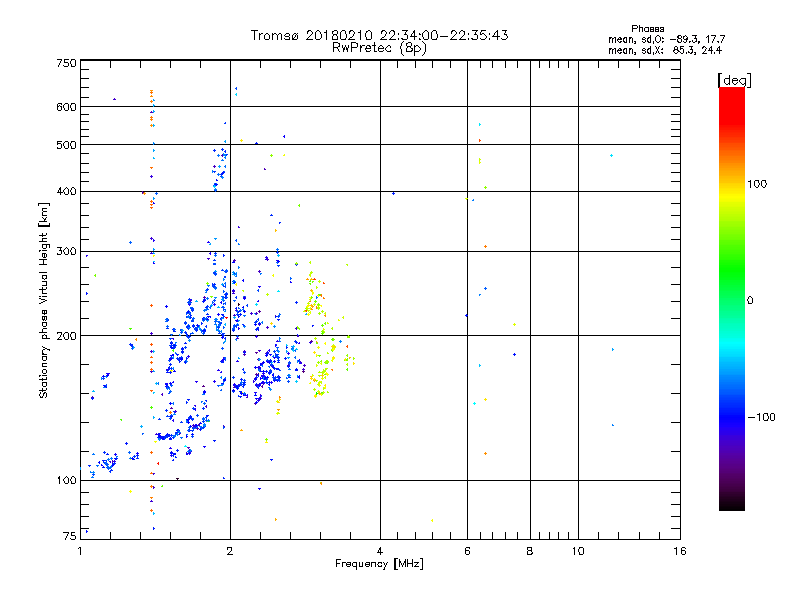Click the x-axis tick label '2'
The width and height of the screenshot is (800, 600).
coord(230,551)
